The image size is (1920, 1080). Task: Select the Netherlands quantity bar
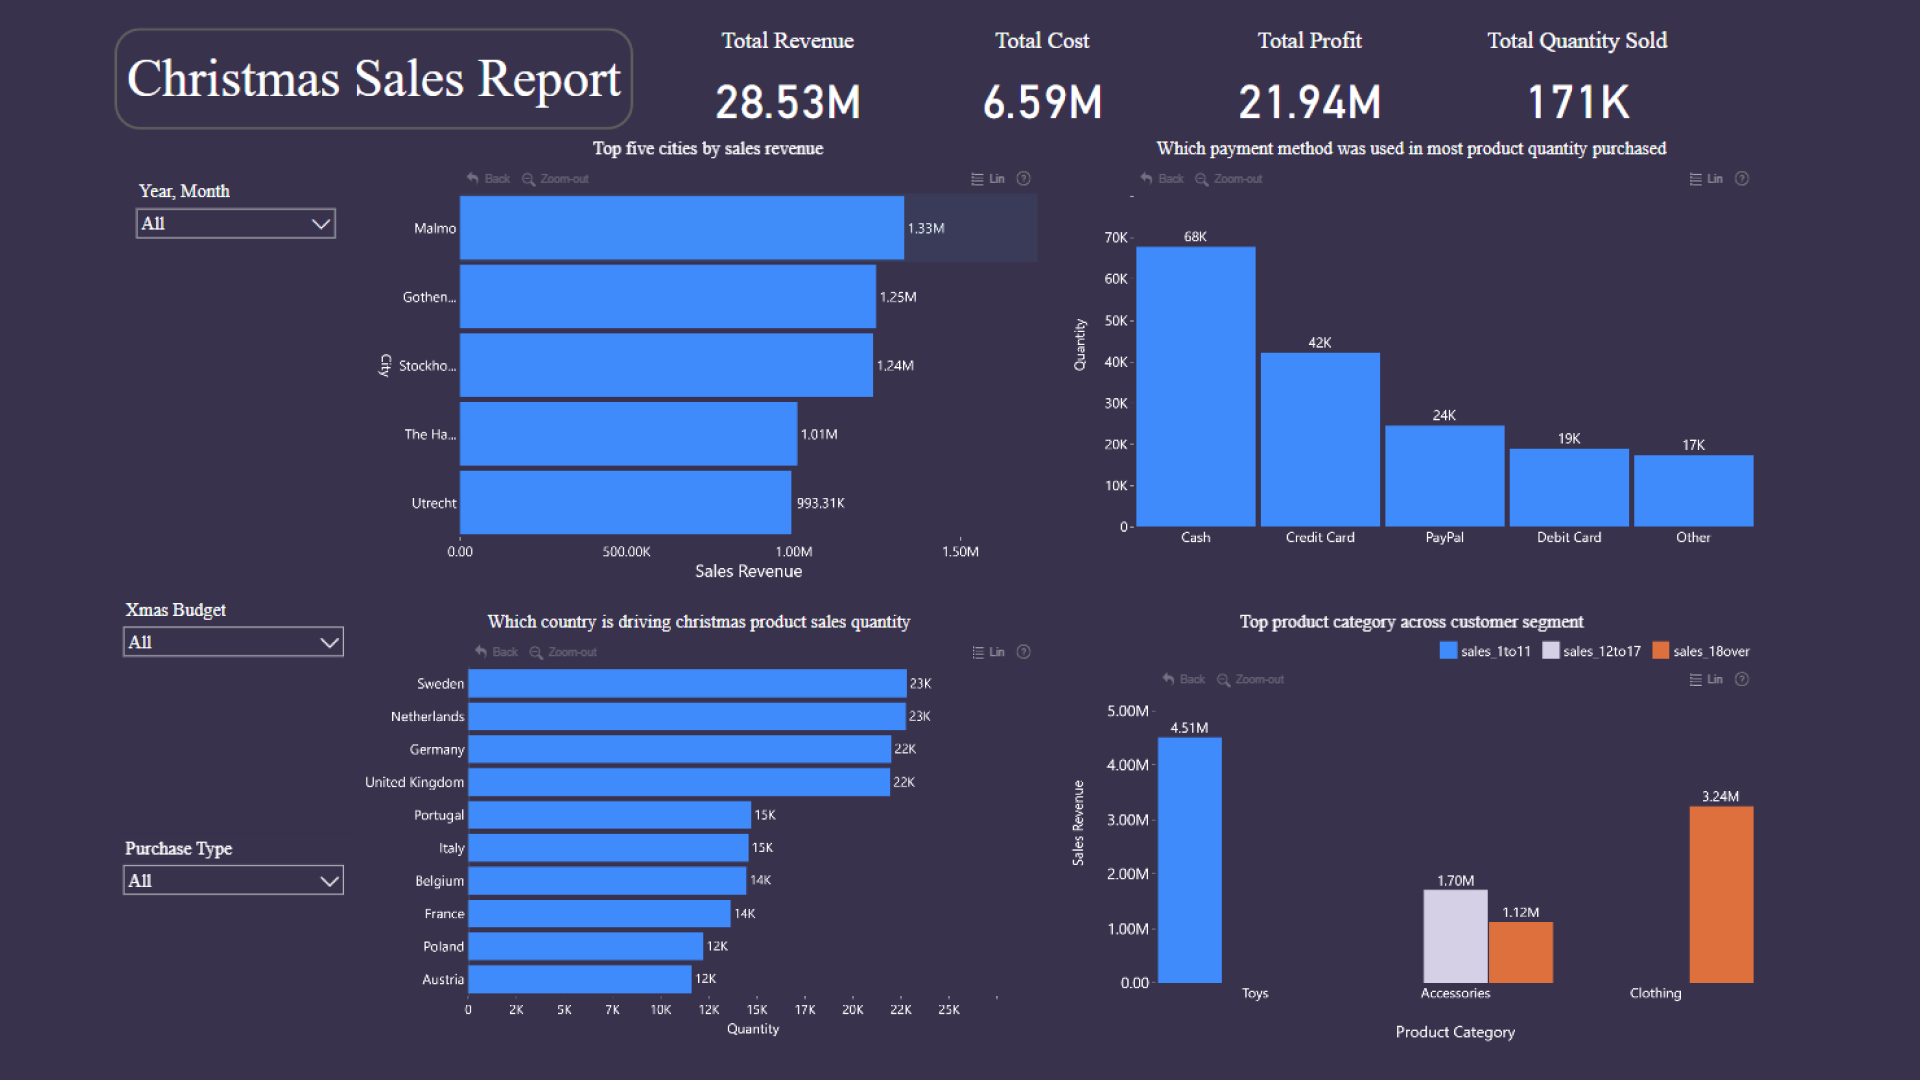pos(687,716)
